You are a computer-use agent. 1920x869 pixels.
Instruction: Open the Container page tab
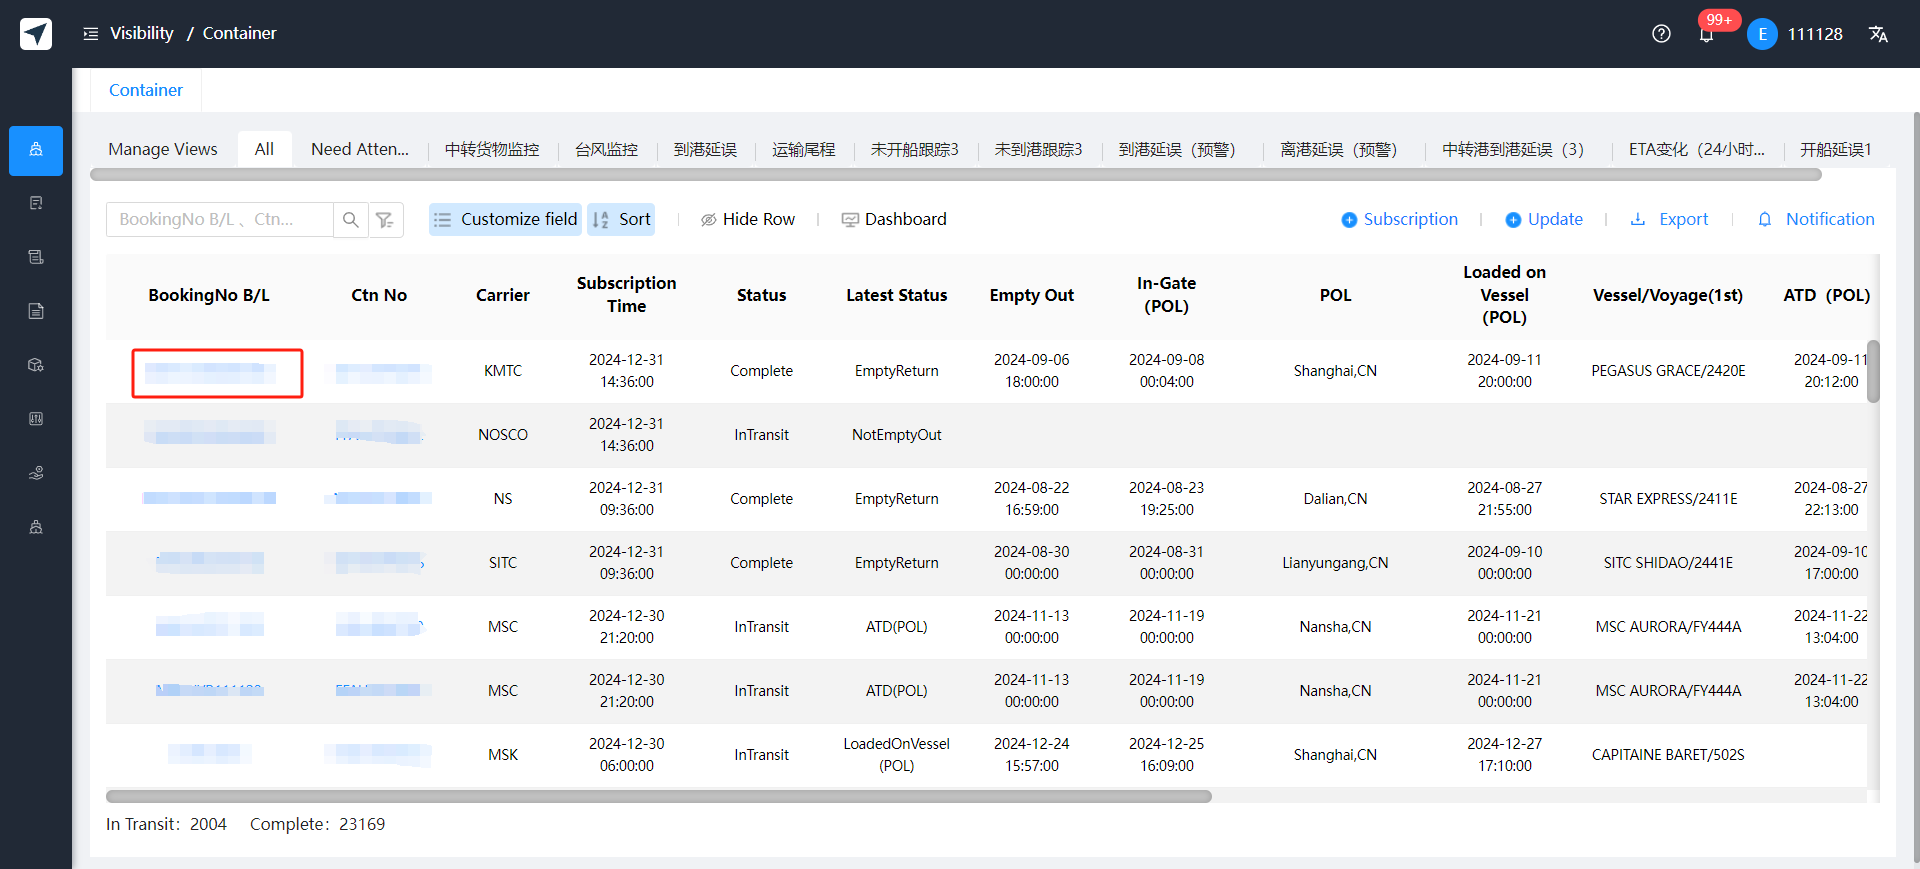pyautogui.click(x=146, y=90)
